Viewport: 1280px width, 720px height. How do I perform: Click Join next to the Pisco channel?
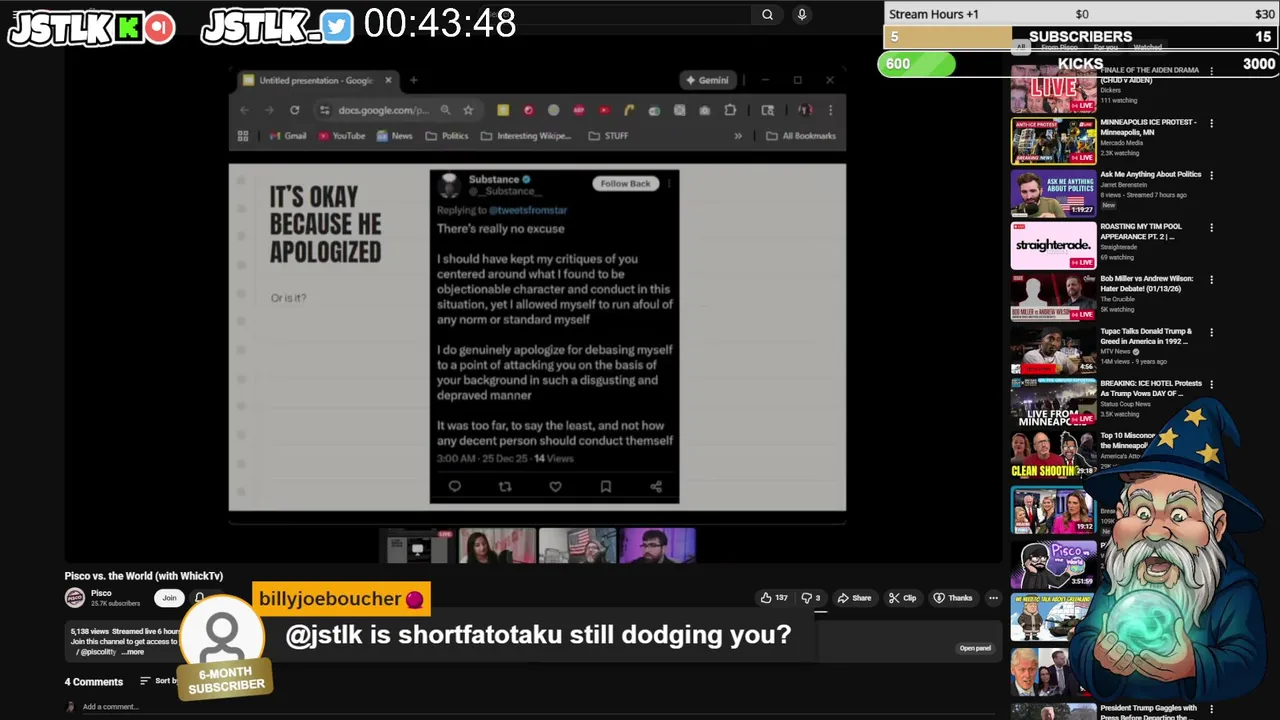[169, 598]
